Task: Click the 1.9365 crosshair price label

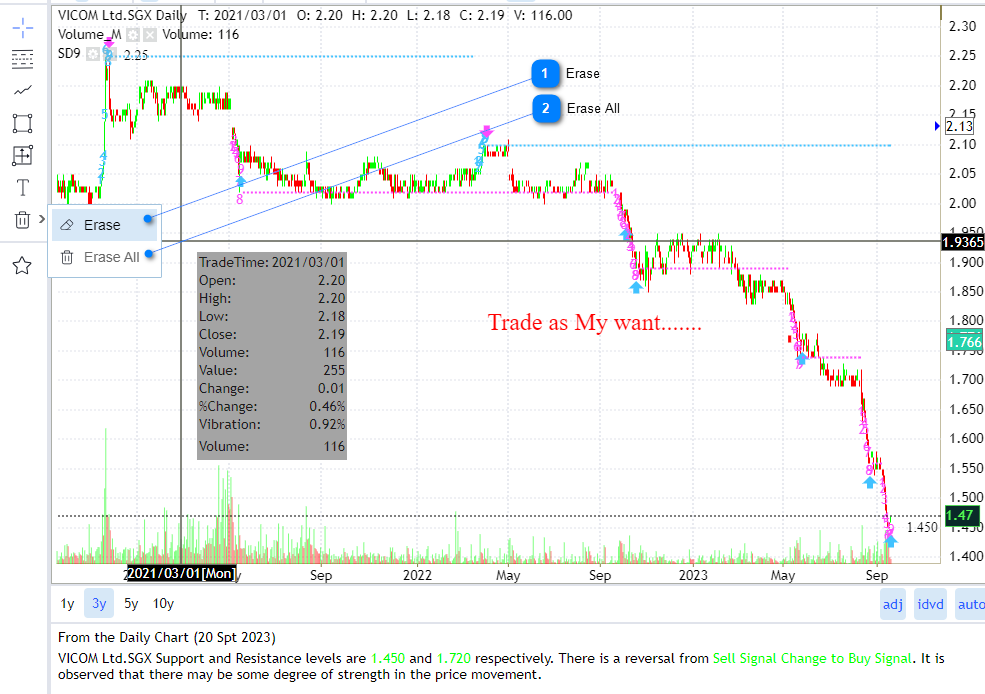Action: point(963,242)
